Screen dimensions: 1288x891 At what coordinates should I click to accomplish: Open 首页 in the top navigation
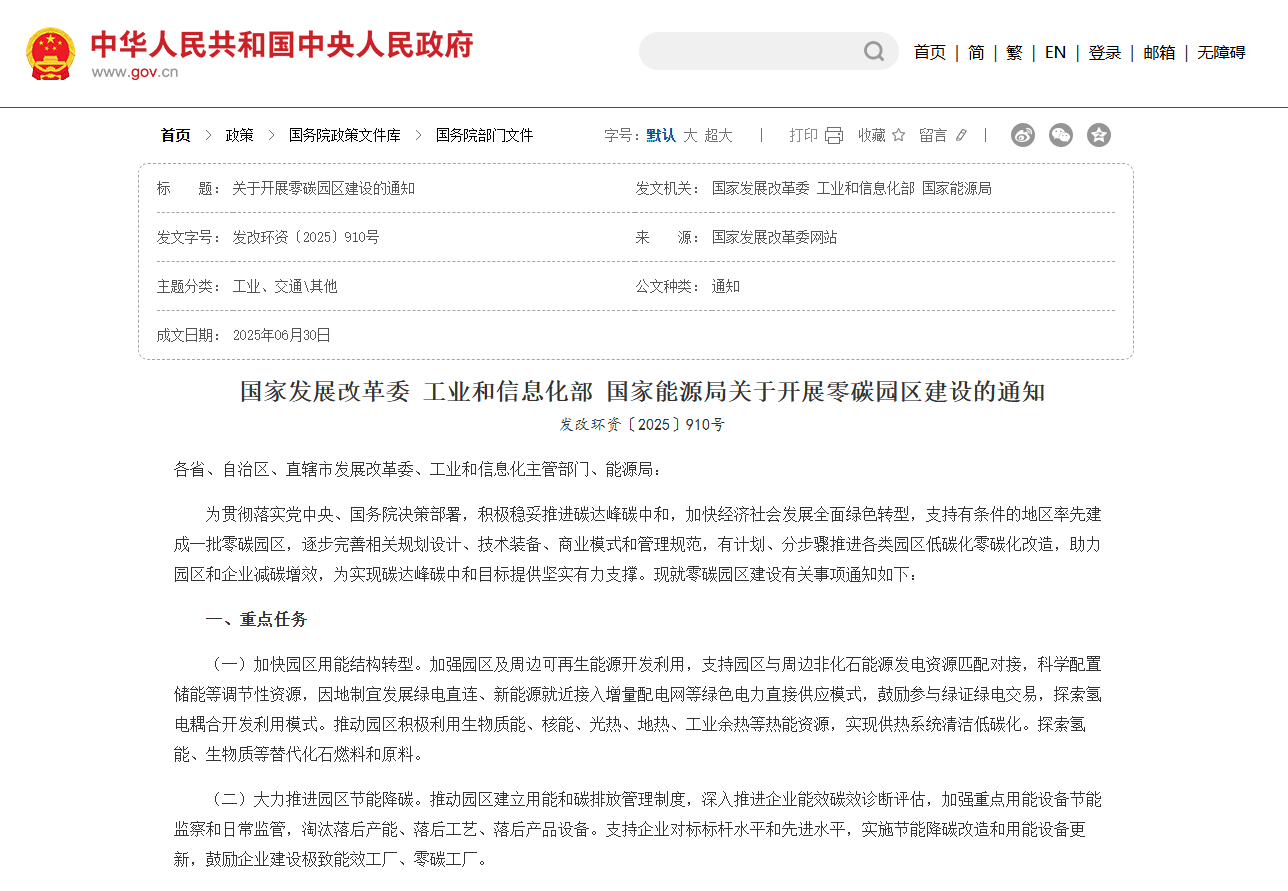[929, 53]
